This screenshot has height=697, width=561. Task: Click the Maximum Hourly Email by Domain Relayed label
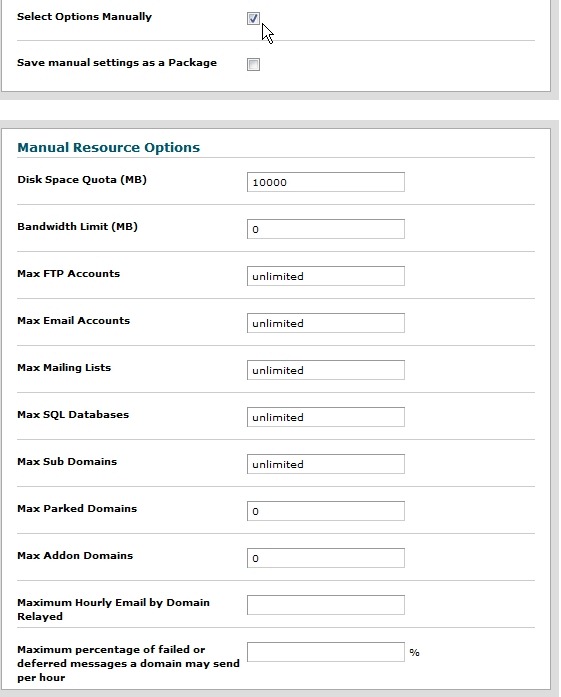(x=113, y=609)
